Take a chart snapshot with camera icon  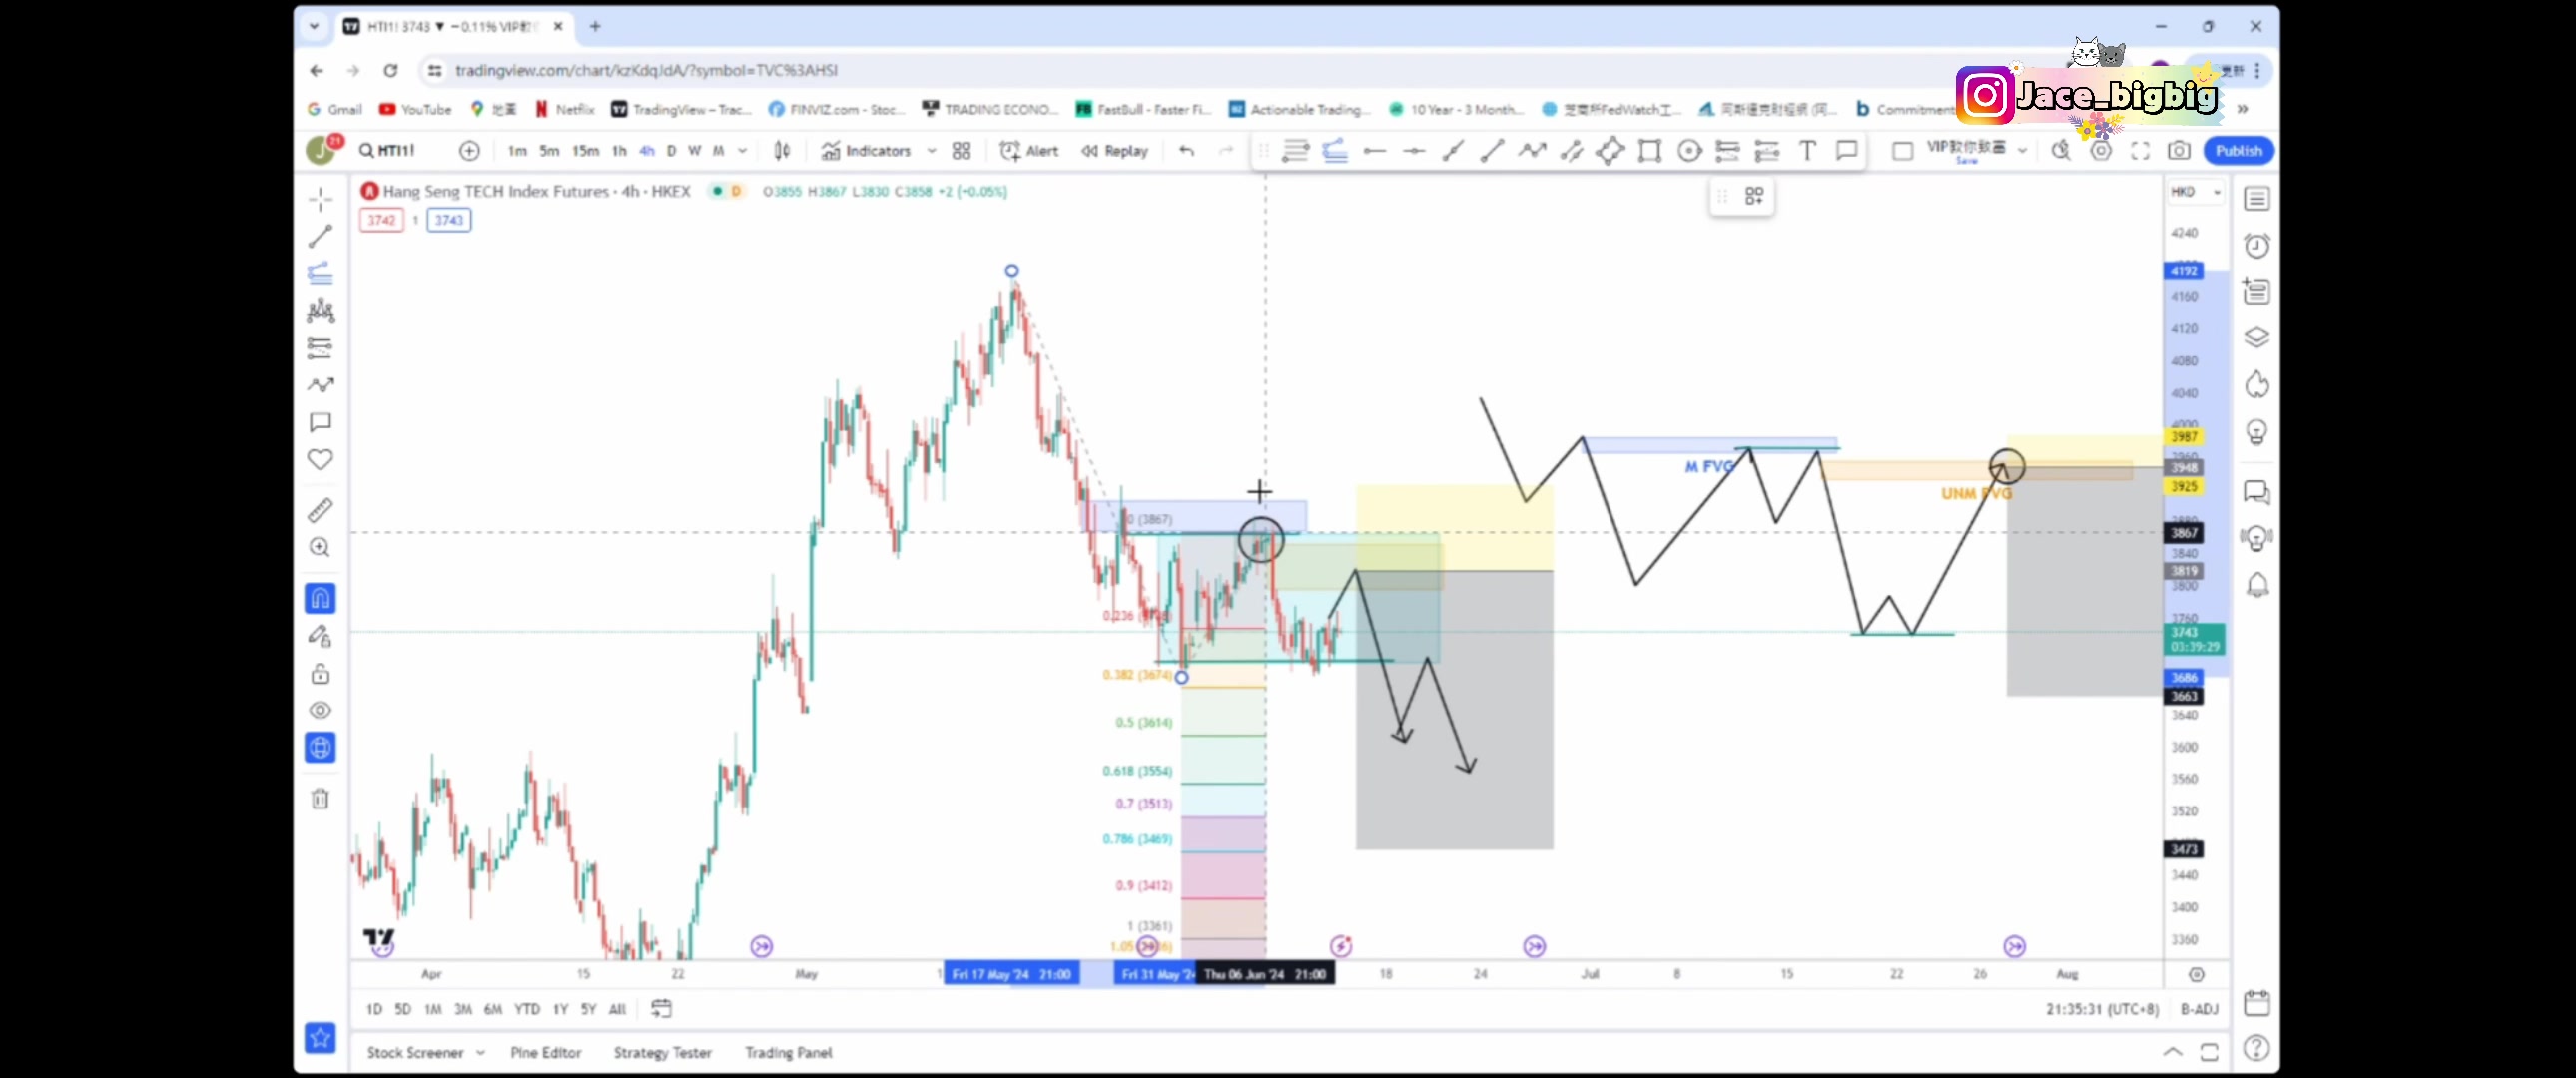2179,150
